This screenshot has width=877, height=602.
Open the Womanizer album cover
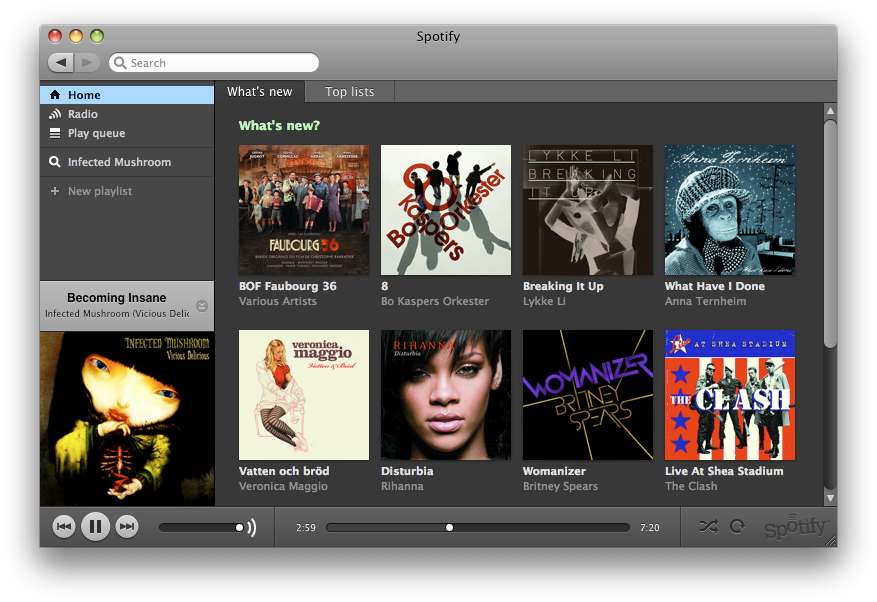tap(588, 395)
